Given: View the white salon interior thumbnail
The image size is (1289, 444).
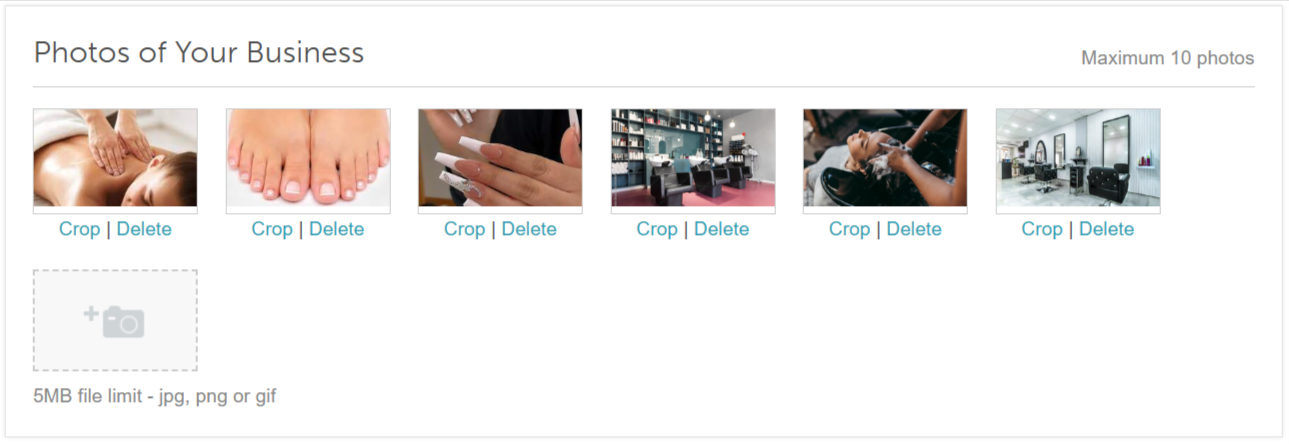Looking at the screenshot, I should [1078, 158].
